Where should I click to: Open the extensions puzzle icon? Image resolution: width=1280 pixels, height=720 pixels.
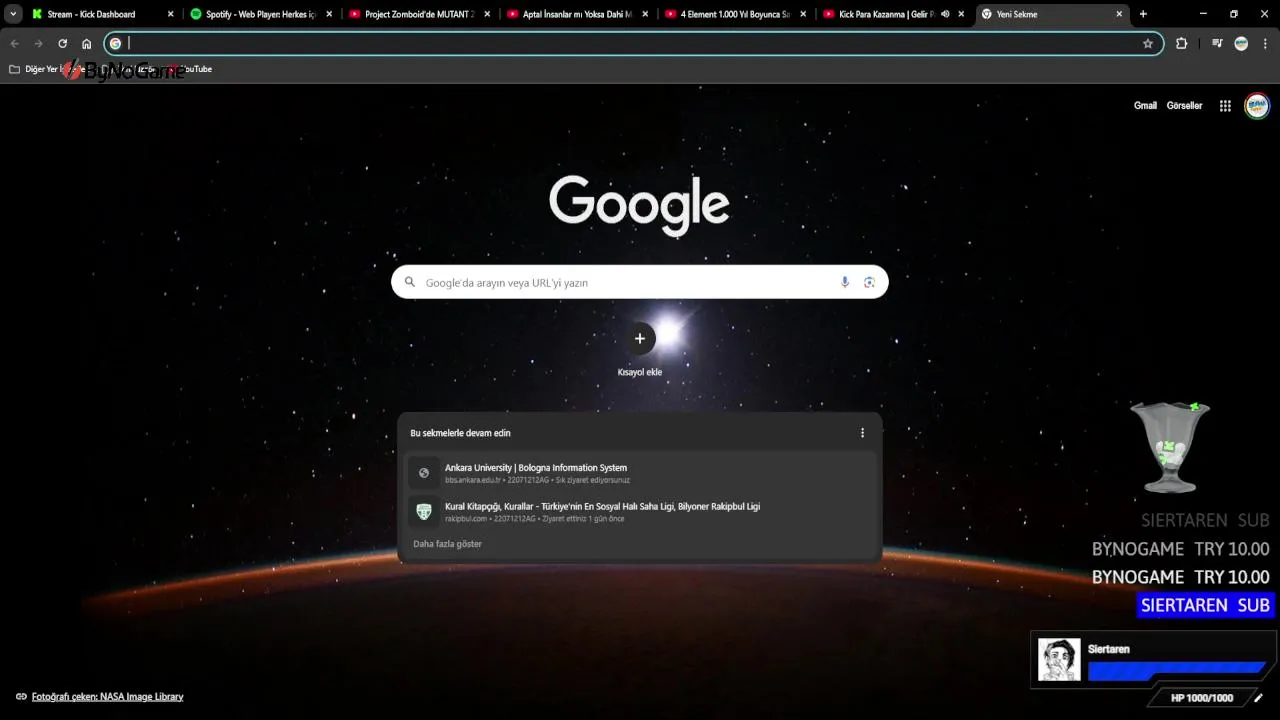(x=1181, y=44)
